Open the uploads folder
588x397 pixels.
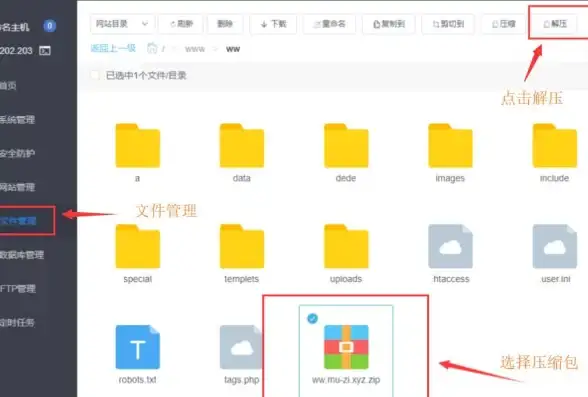coord(346,246)
